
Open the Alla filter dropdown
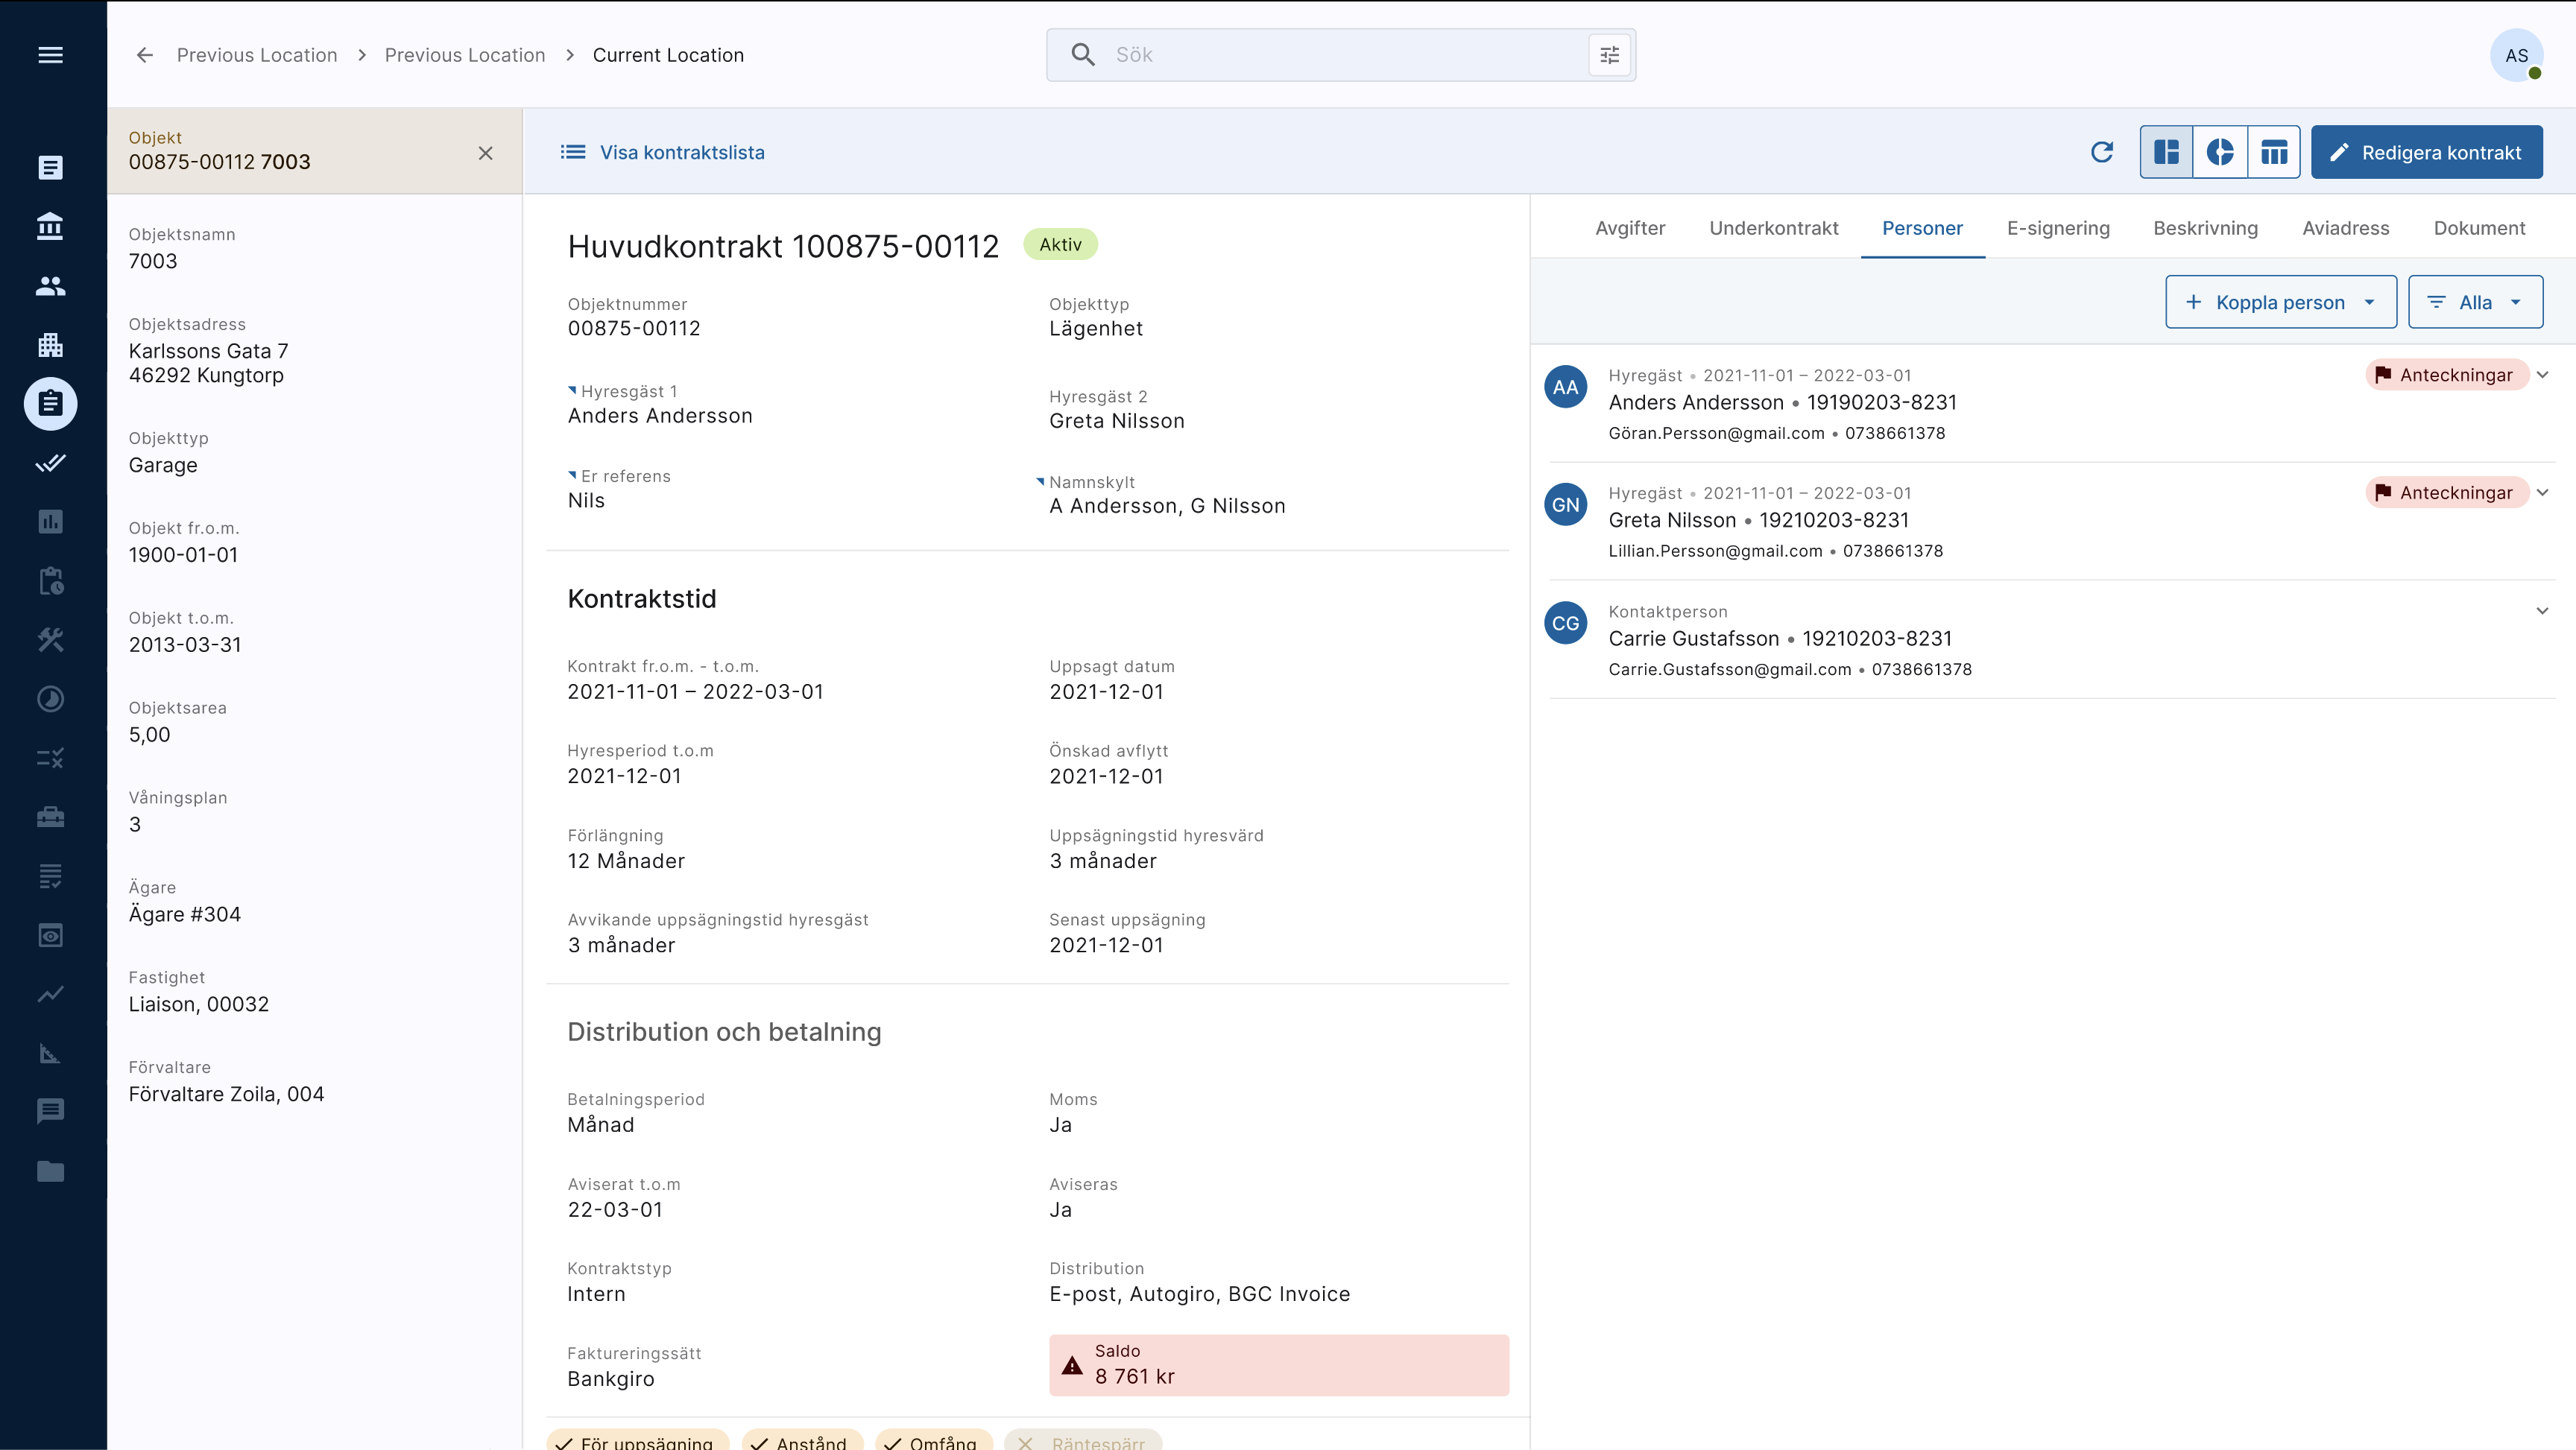tap(2475, 302)
